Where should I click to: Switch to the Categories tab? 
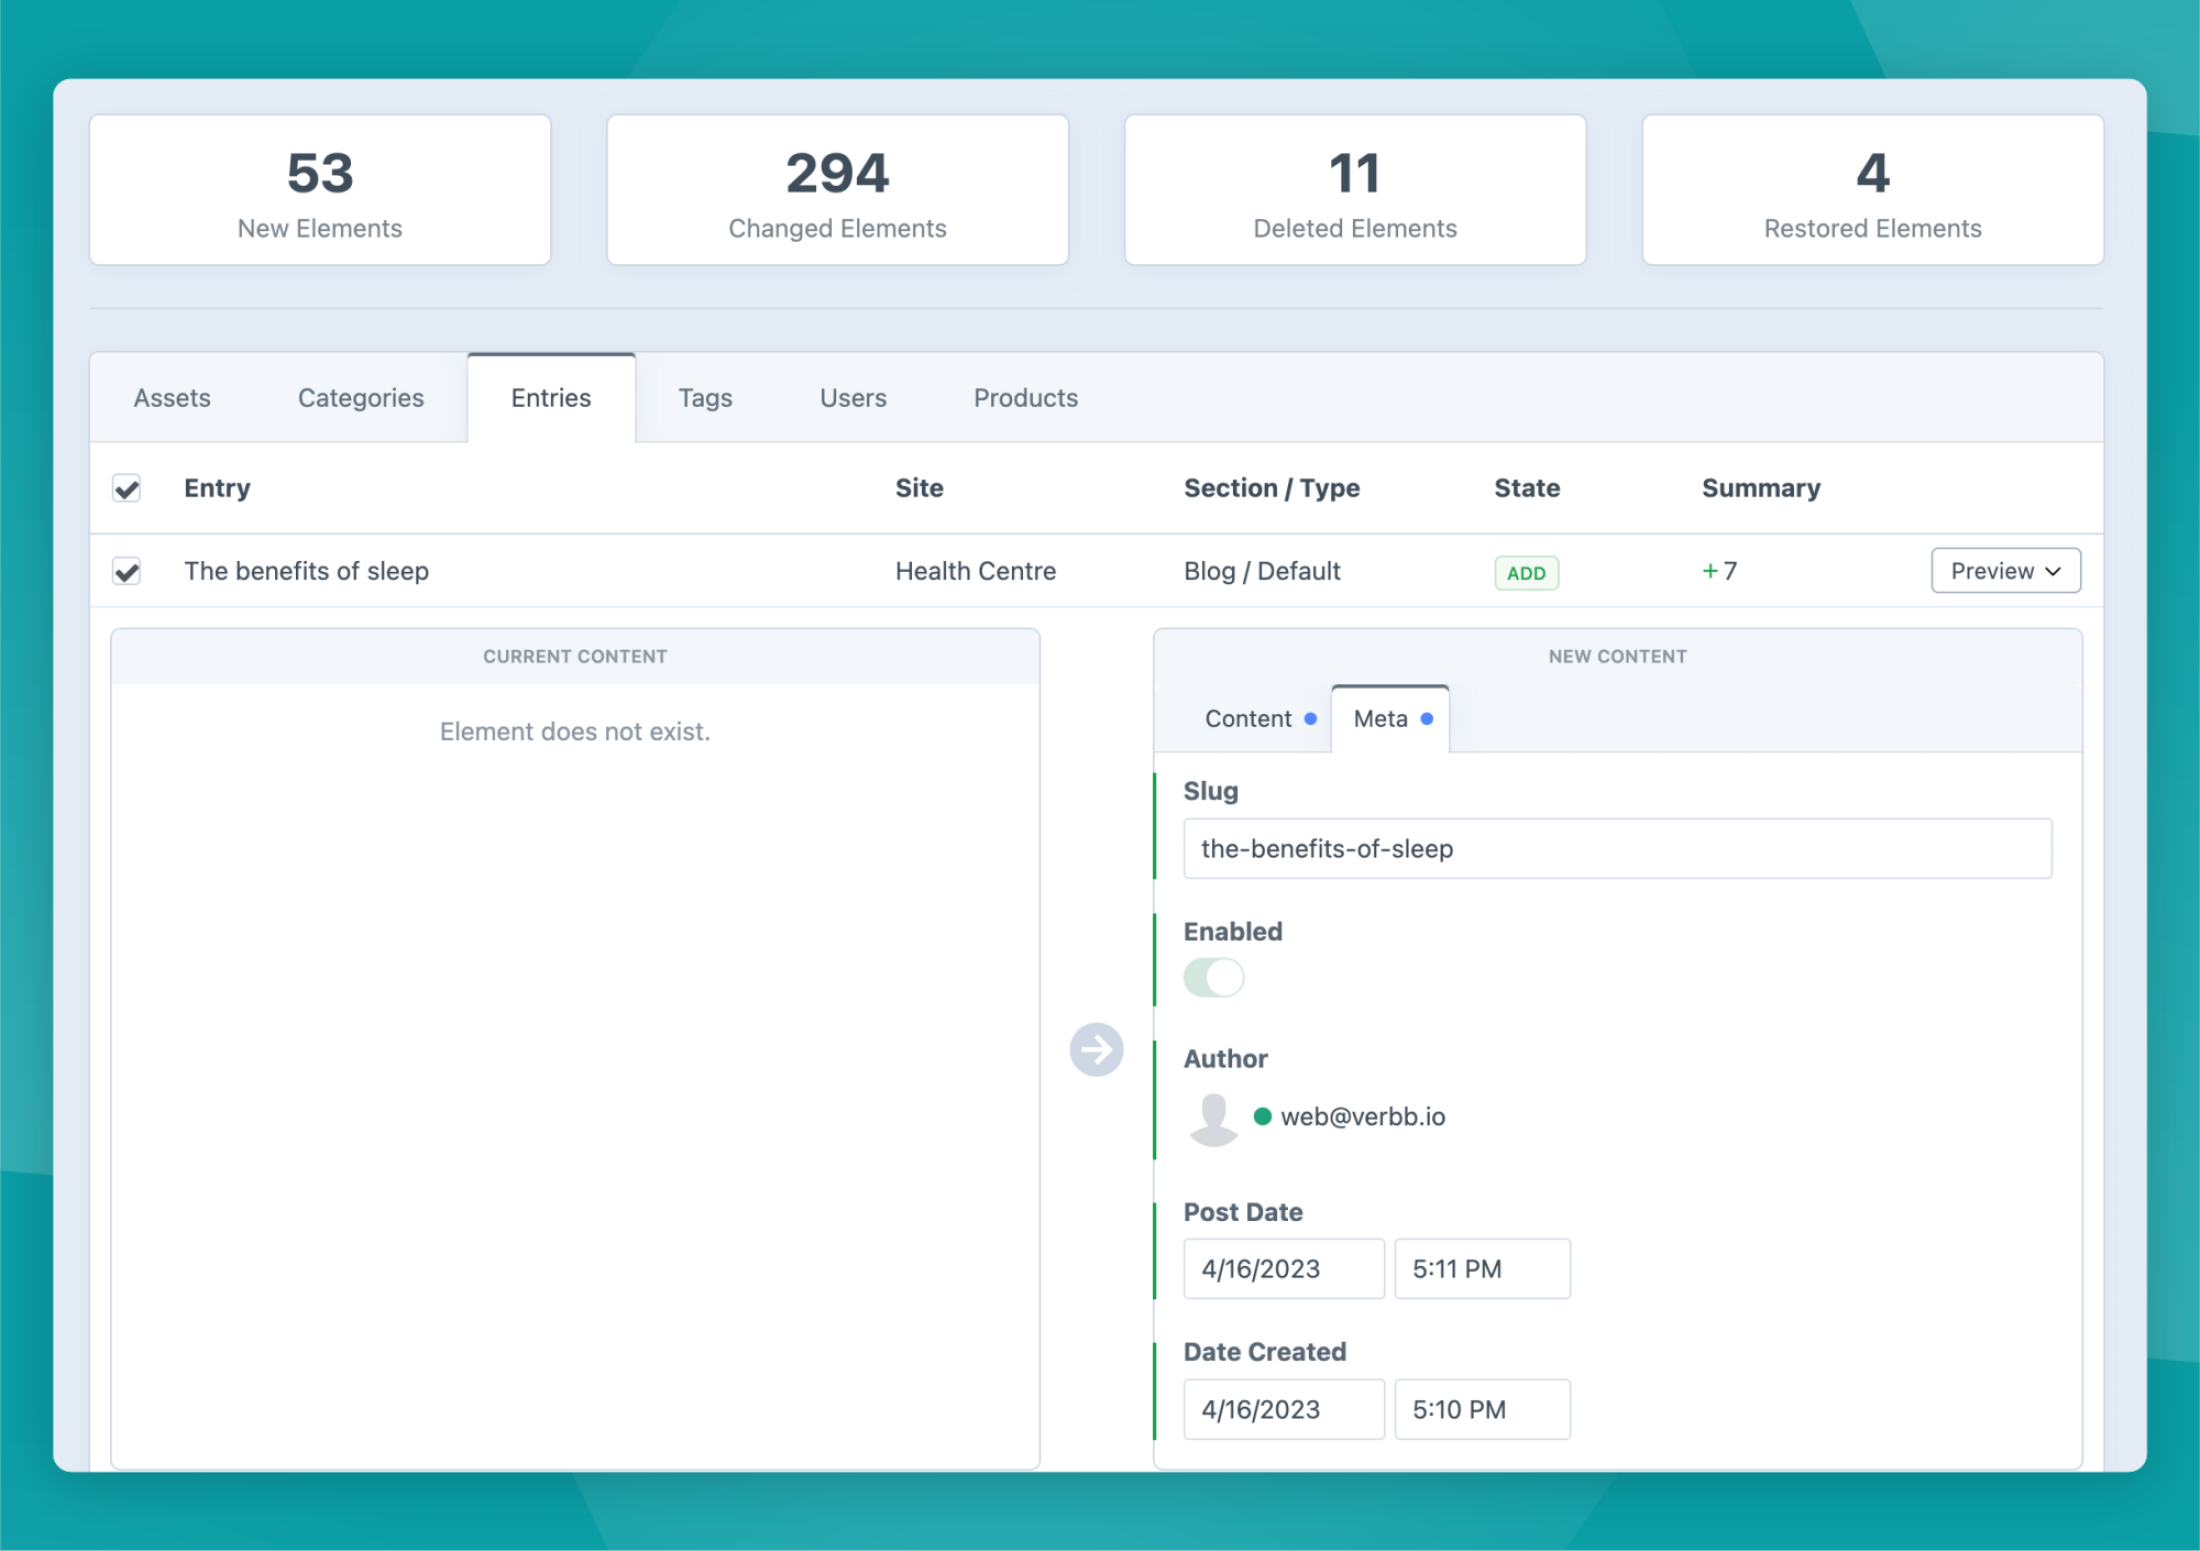pos(360,398)
